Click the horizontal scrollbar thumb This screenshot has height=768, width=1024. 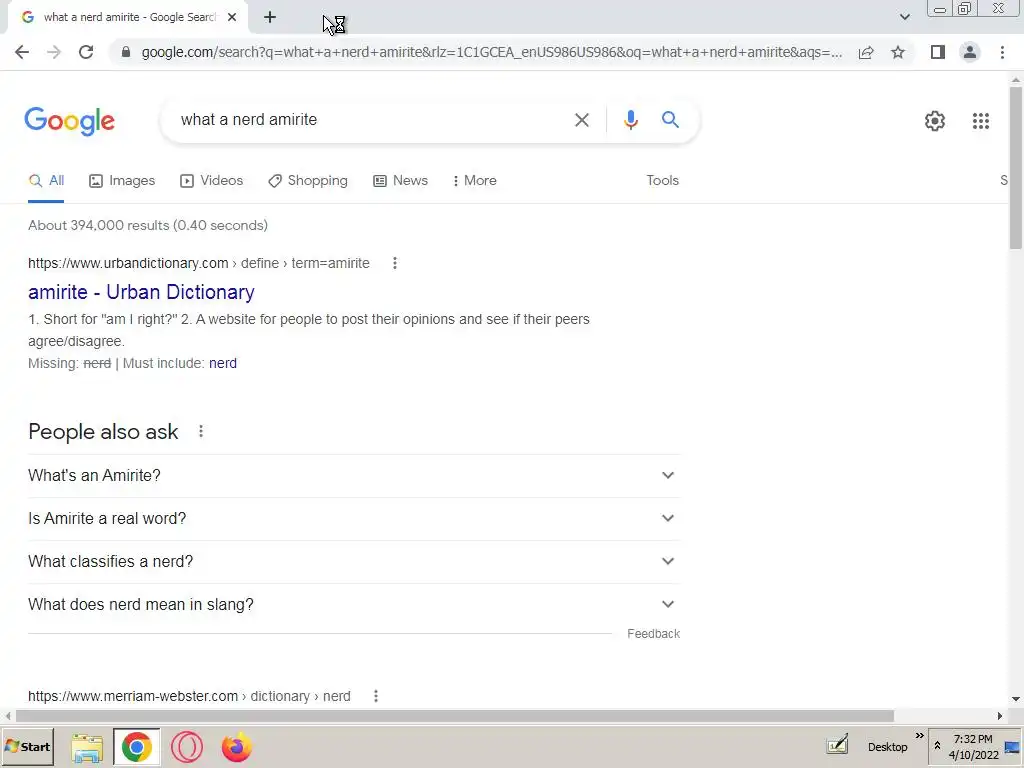point(455,716)
